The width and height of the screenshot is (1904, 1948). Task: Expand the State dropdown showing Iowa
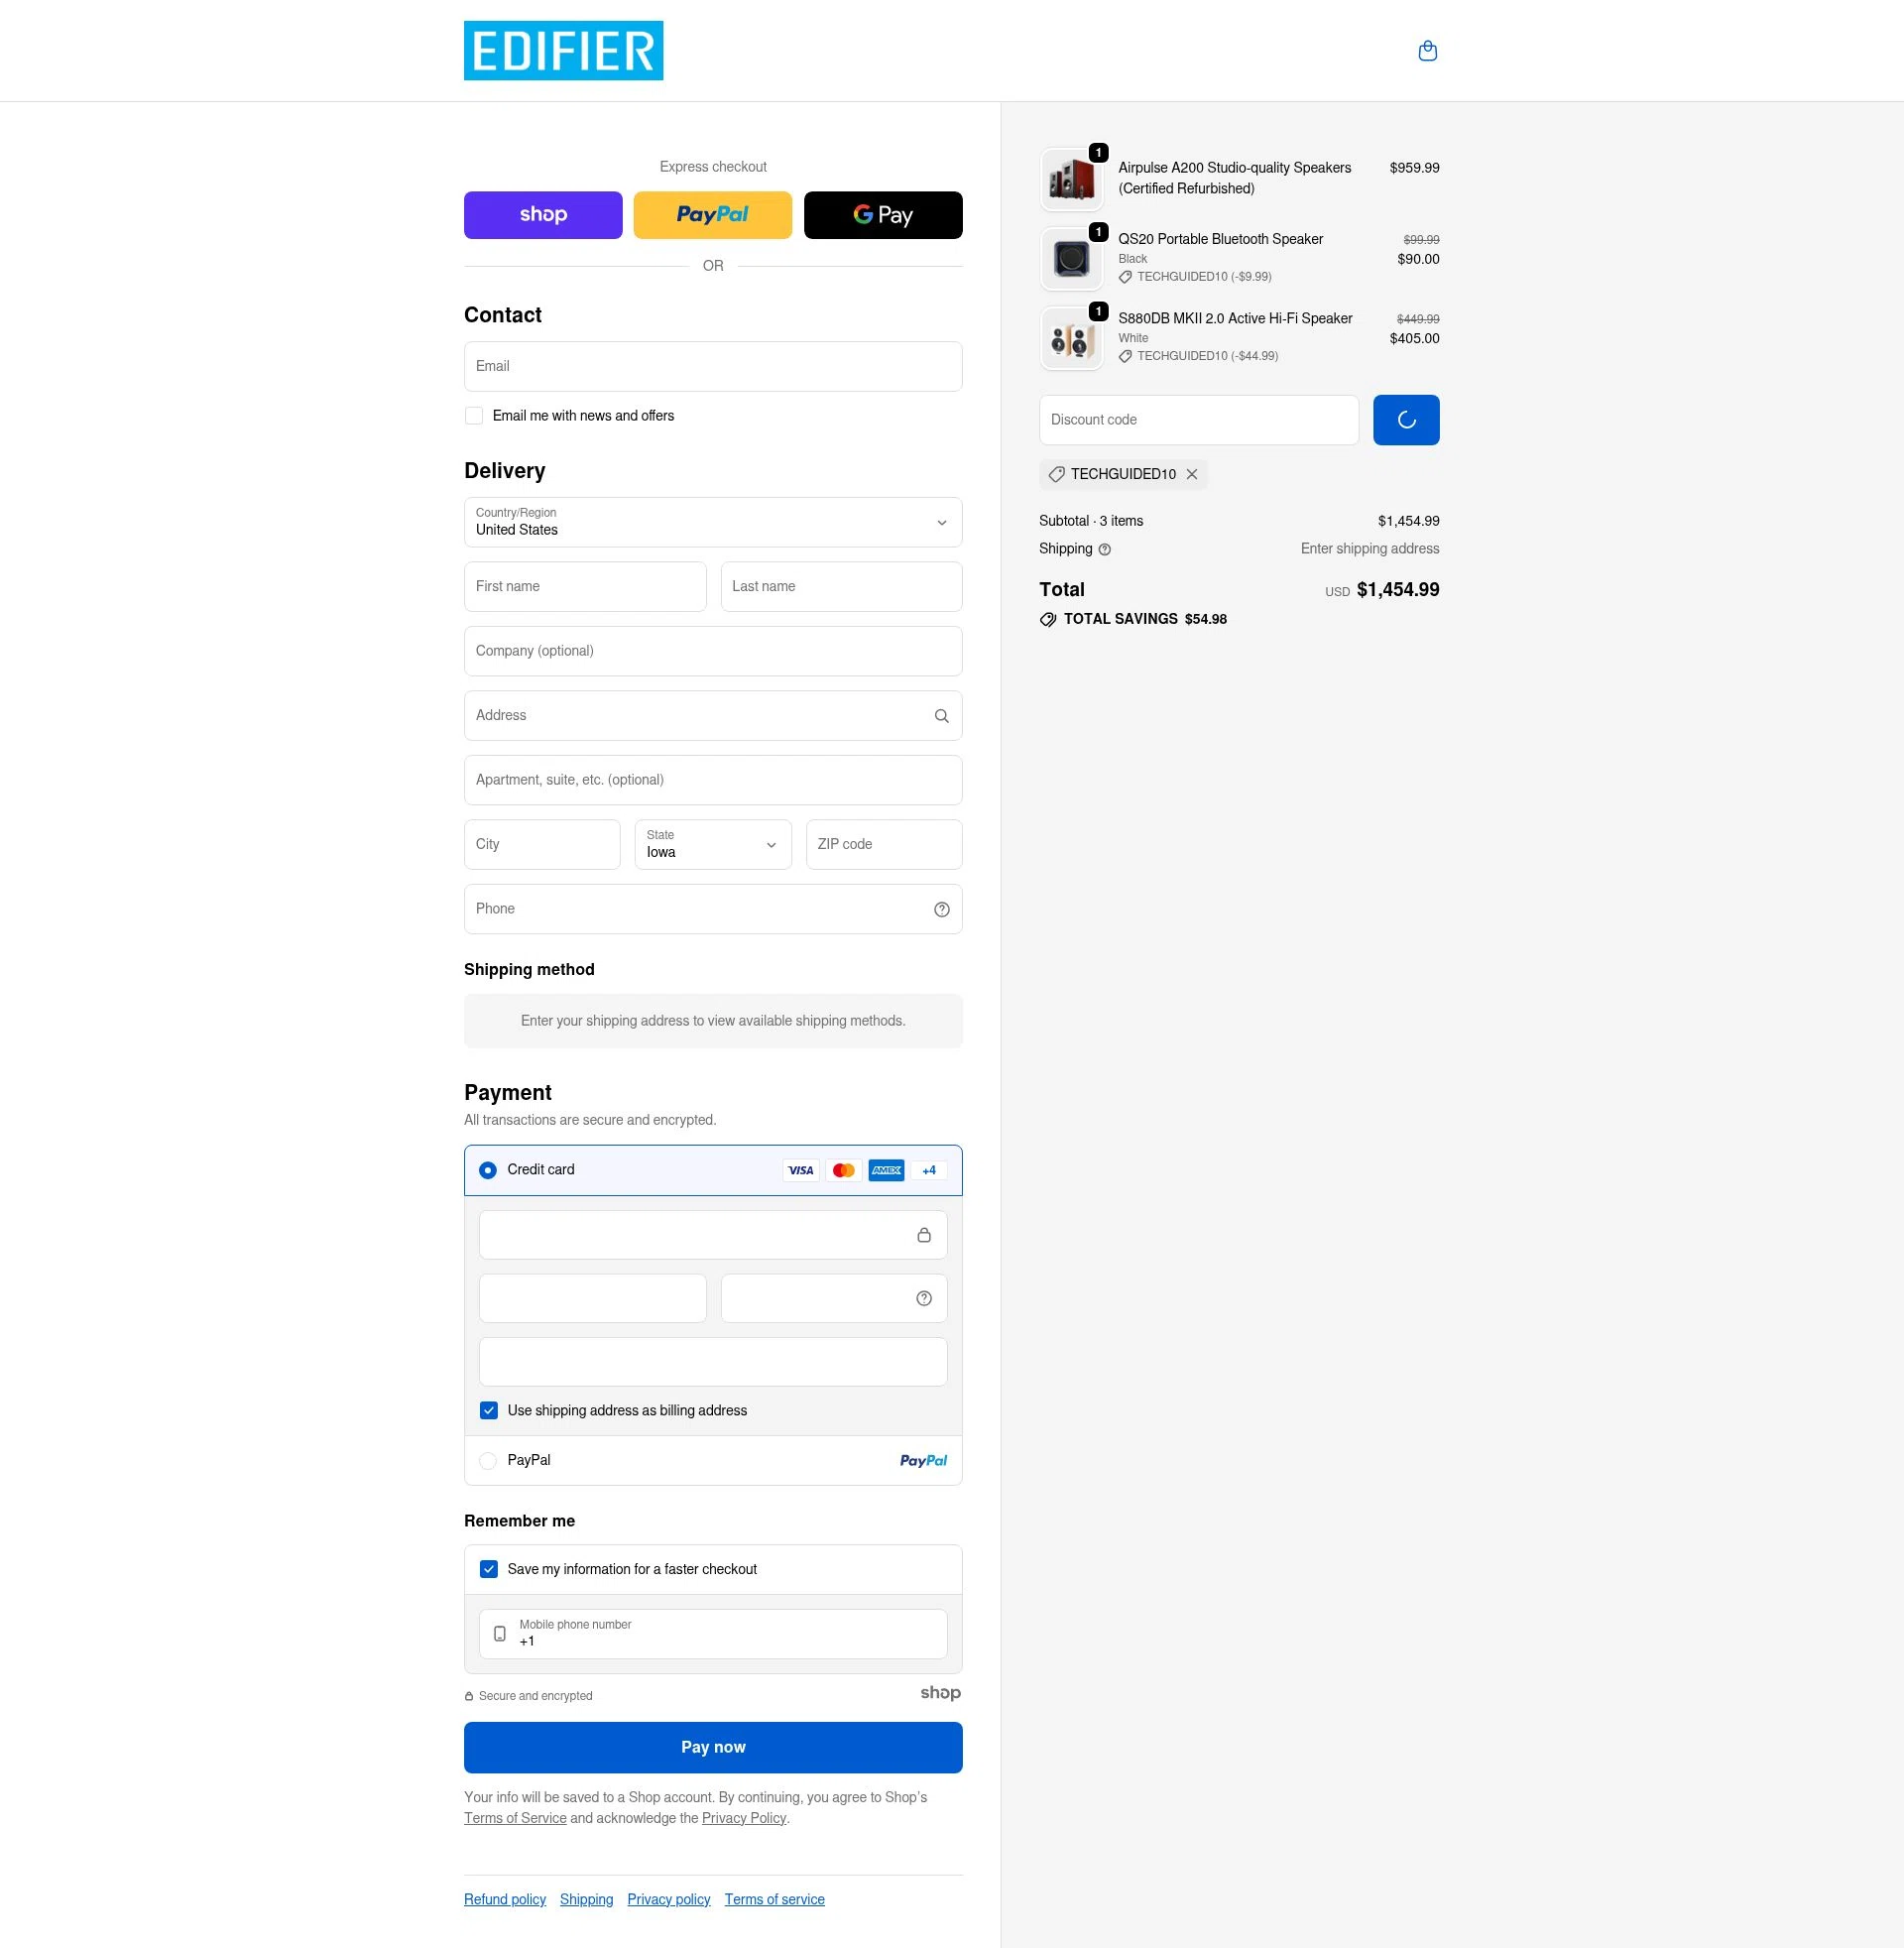pyautogui.click(x=712, y=844)
